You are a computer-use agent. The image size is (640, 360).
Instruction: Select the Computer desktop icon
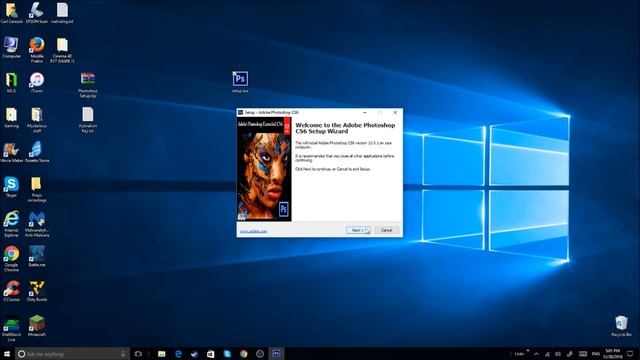(x=11, y=47)
